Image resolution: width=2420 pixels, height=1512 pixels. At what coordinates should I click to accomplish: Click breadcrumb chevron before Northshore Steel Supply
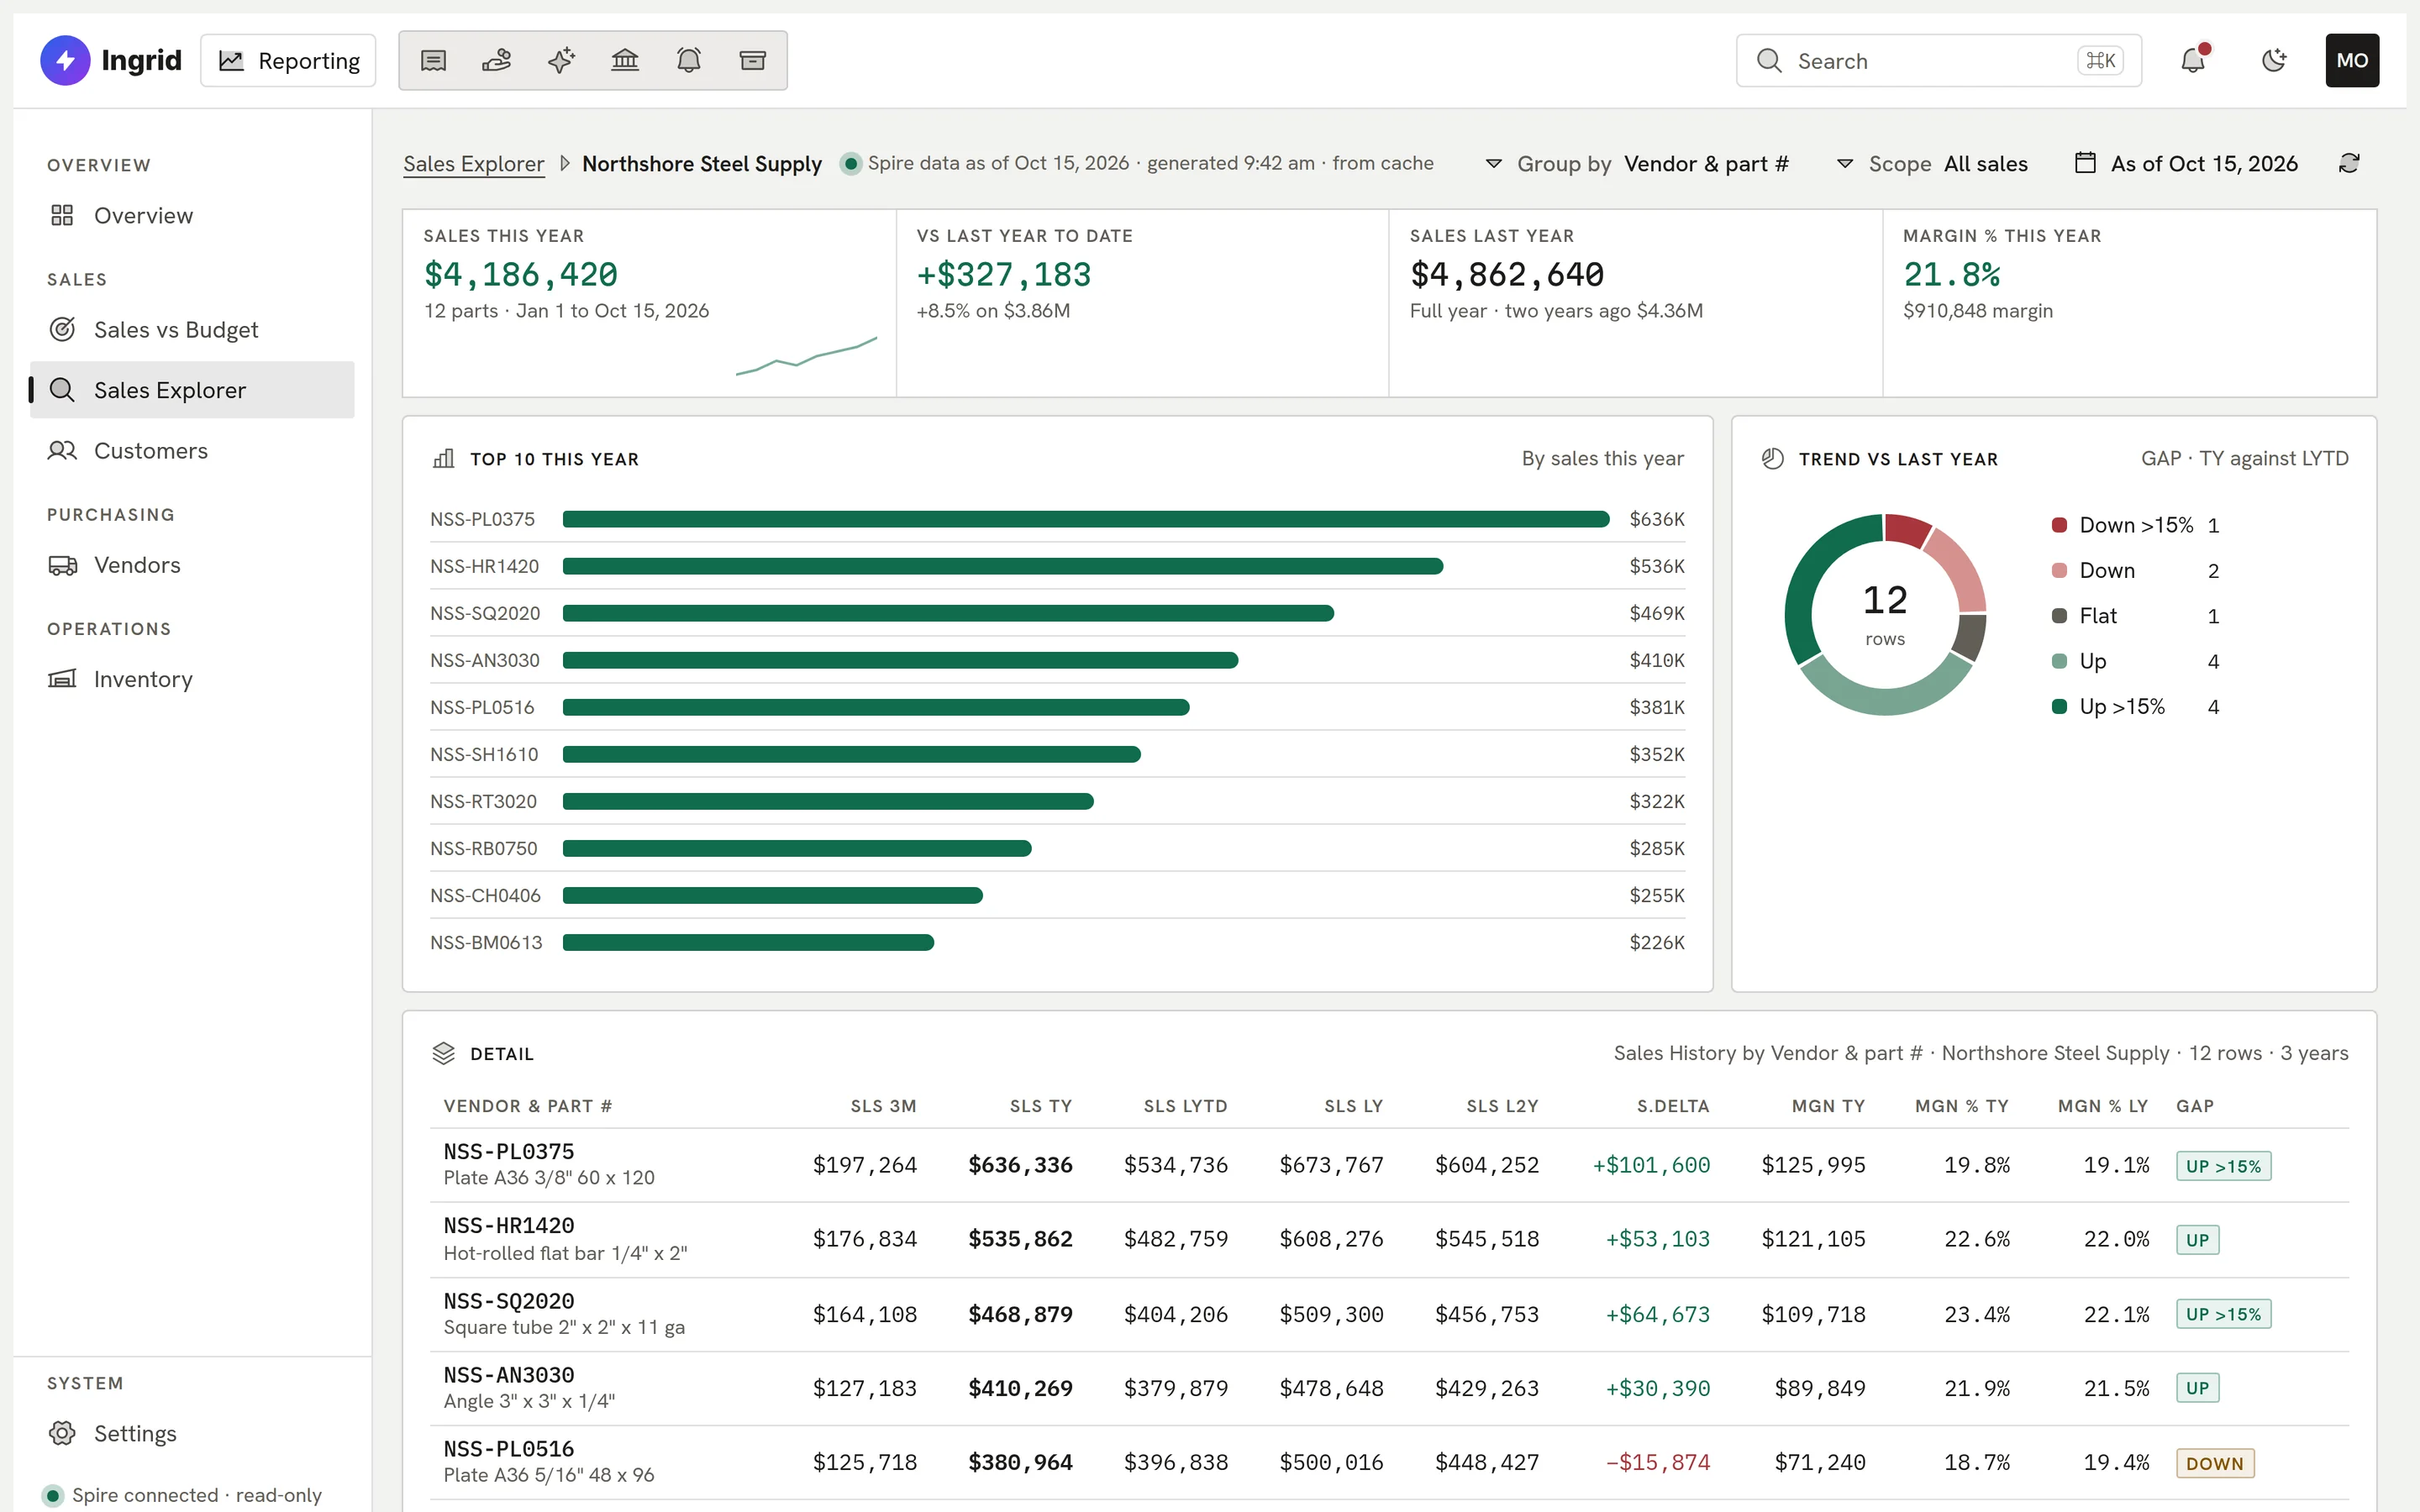(564, 164)
